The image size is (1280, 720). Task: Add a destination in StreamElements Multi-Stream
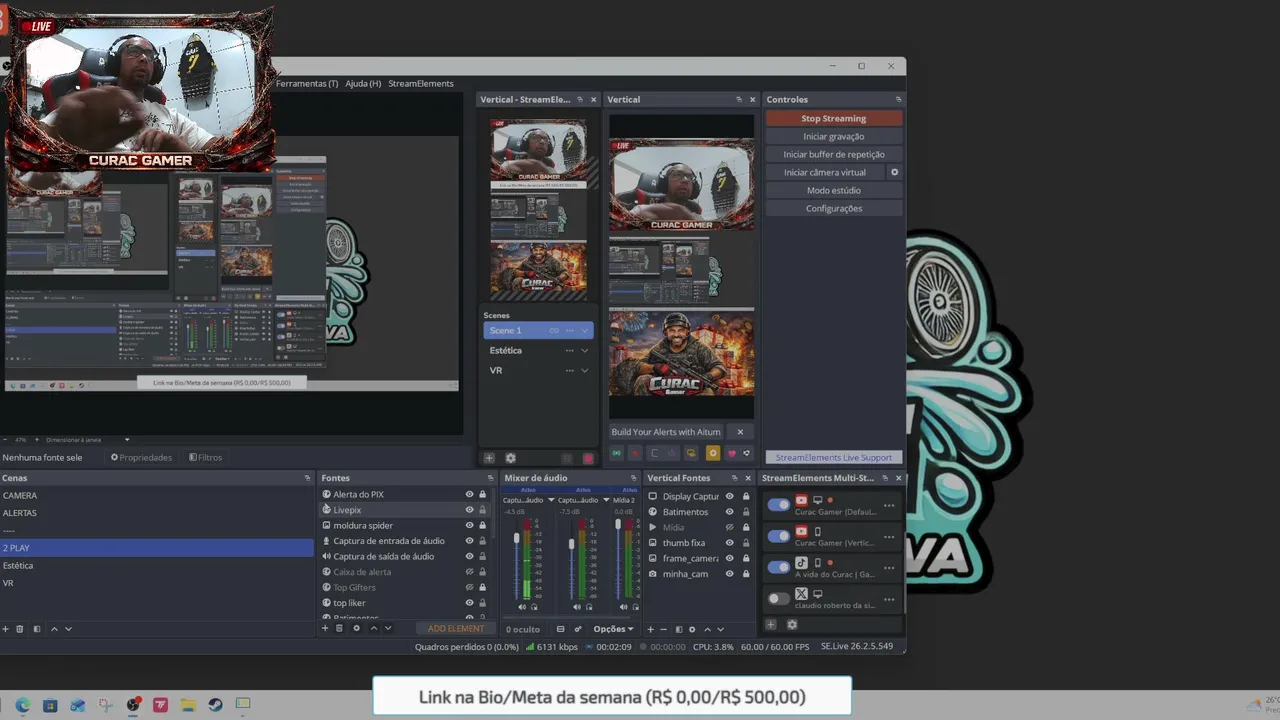(x=770, y=625)
